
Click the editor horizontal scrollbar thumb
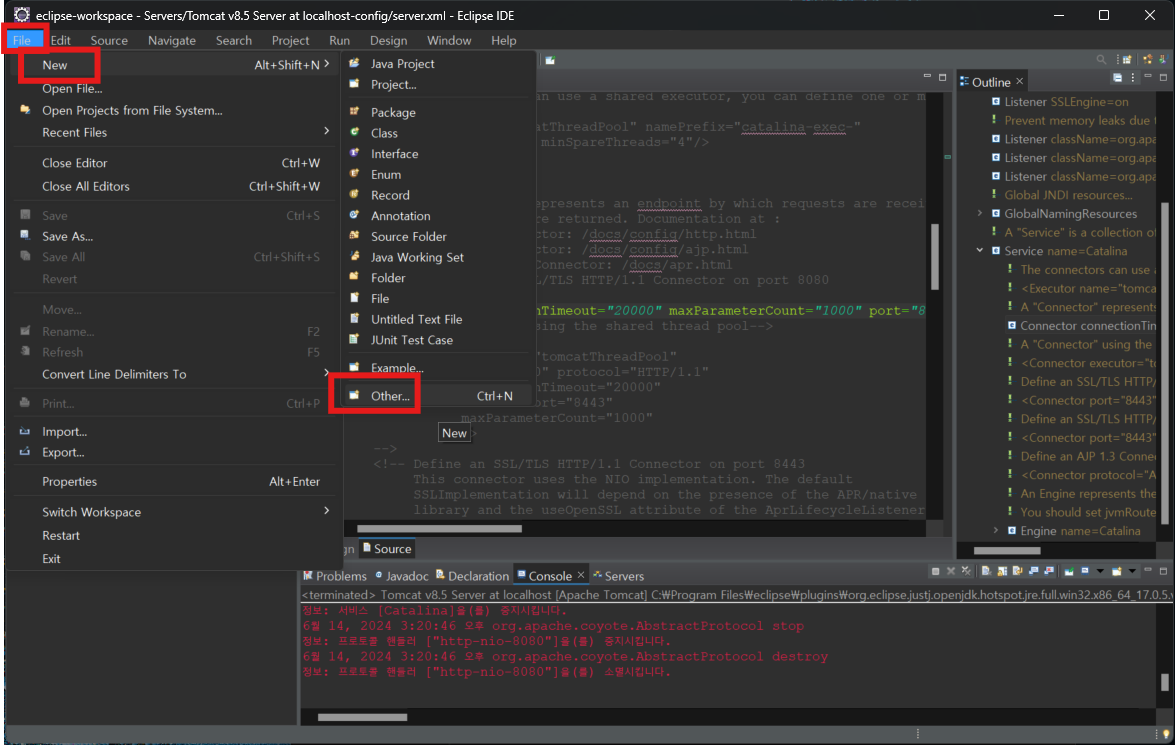click(439, 528)
